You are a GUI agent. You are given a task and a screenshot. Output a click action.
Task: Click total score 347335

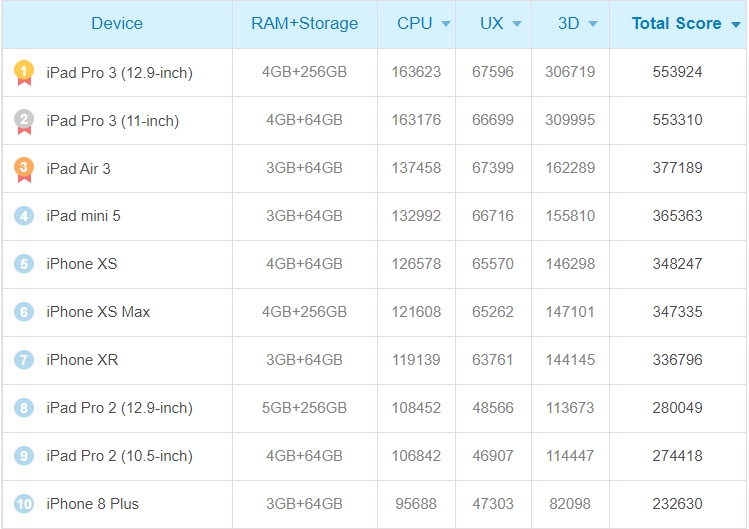677,312
